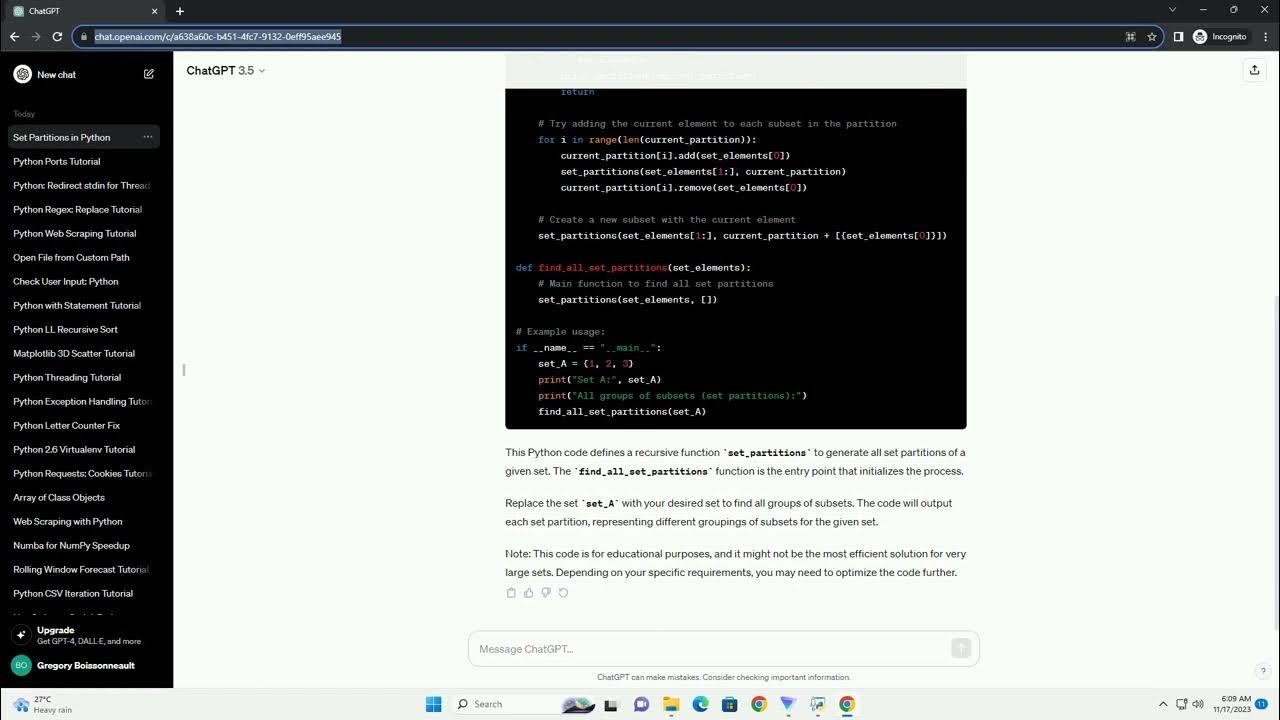Open options for Set Partitions in Python chat
Viewport: 1280px width, 720px height.
(147, 137)
